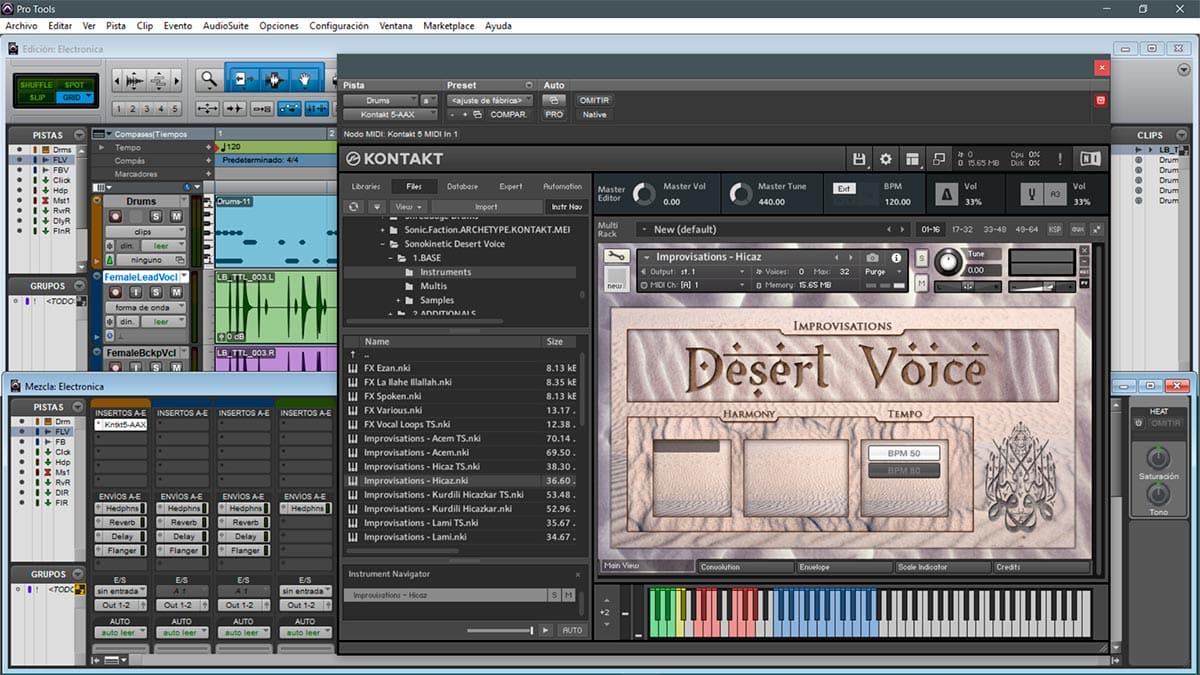The image size is (1200, 675).
Task: Collapse Sonokinetic Desert Voice folder
Action: tap(381, 244)
